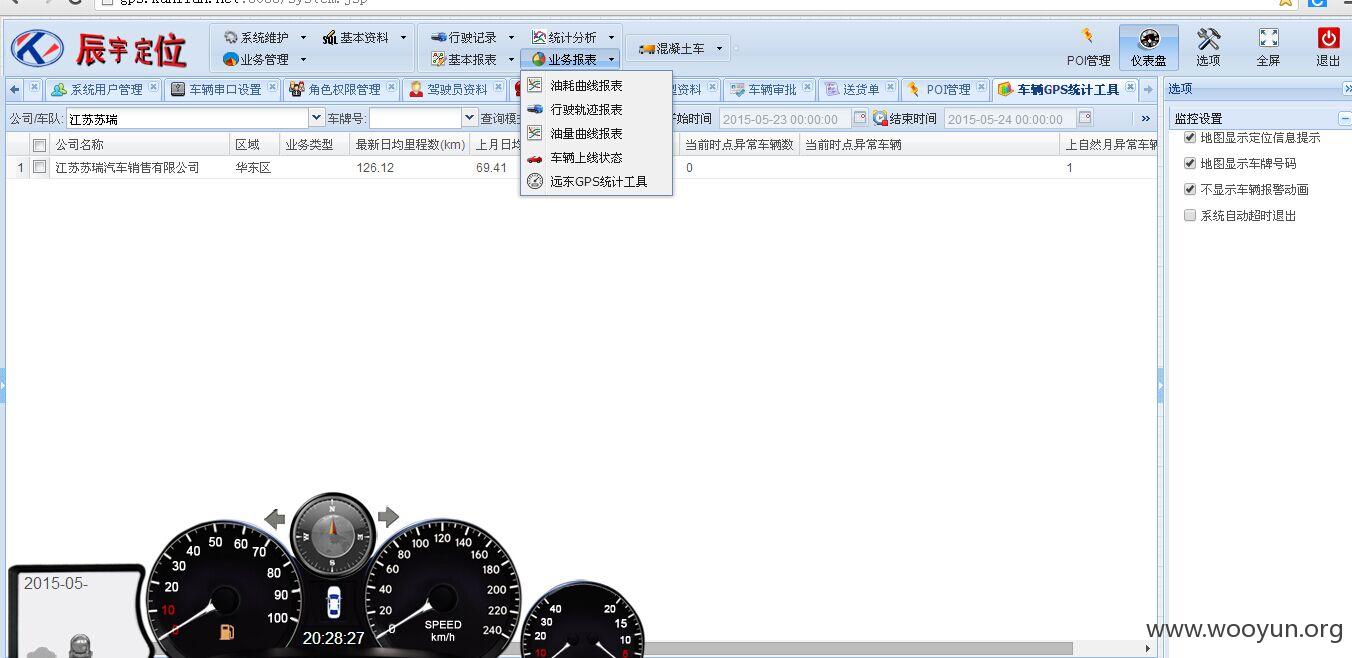Sort by 业务类型 column header
The height and width of the screenshot is (658, 1352).
[x=316, y=144]
